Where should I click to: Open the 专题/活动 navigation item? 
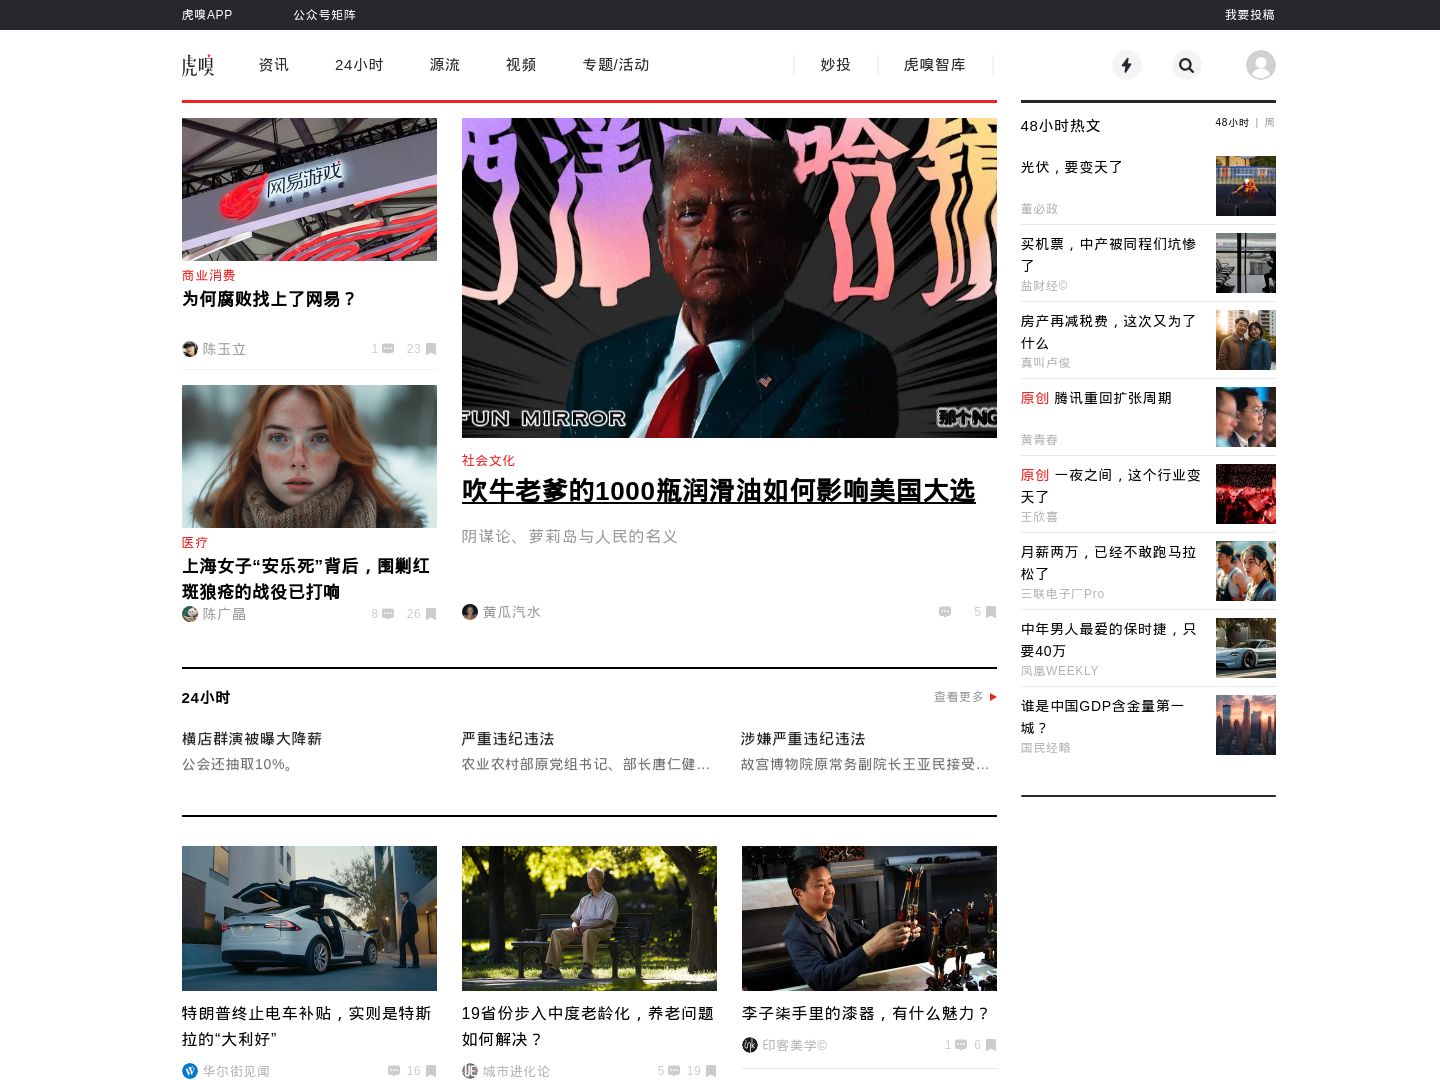[x=616, y=65]
